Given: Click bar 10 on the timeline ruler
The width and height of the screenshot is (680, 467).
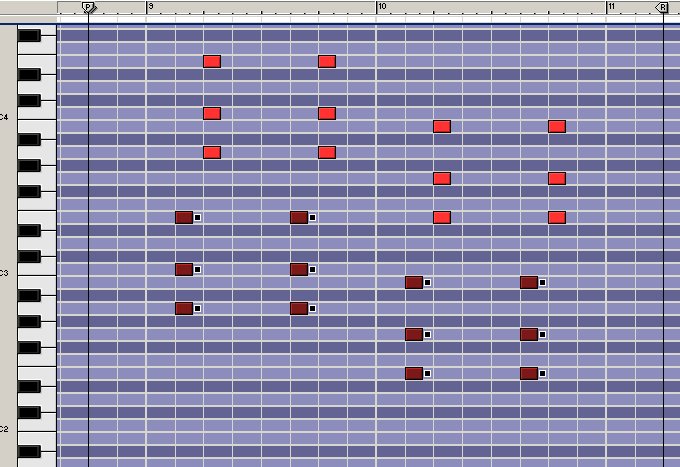Looking at the screenshot, I should 381,7.
